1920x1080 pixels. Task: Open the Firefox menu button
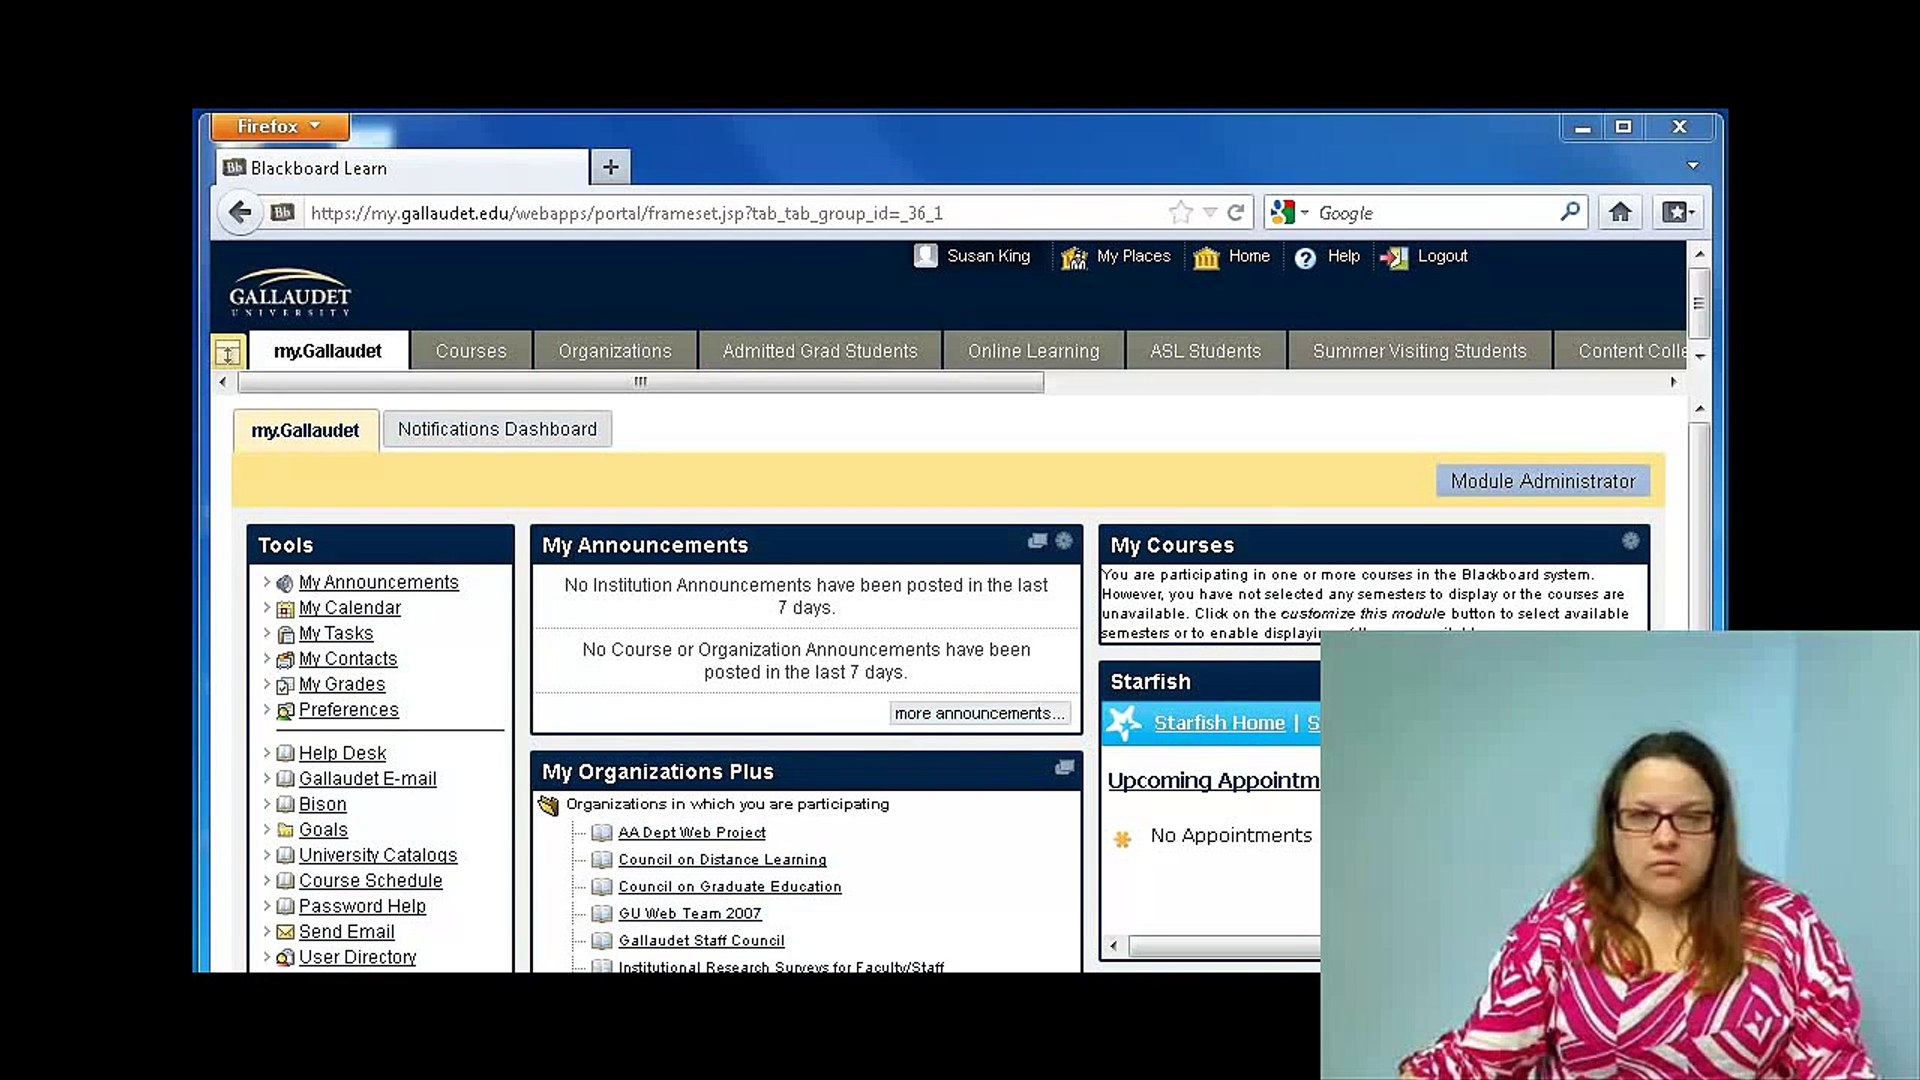pyautogui.click(x=280, y=126)
